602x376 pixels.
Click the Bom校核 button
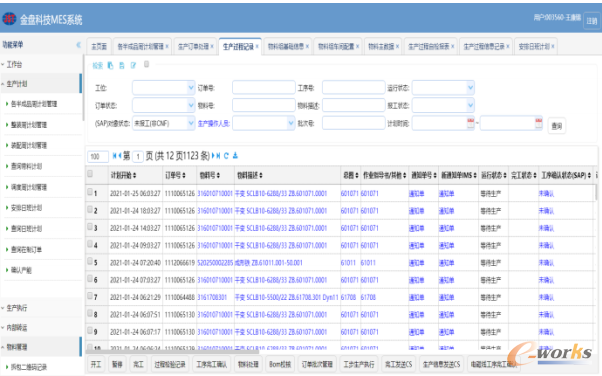click(280, 364)
